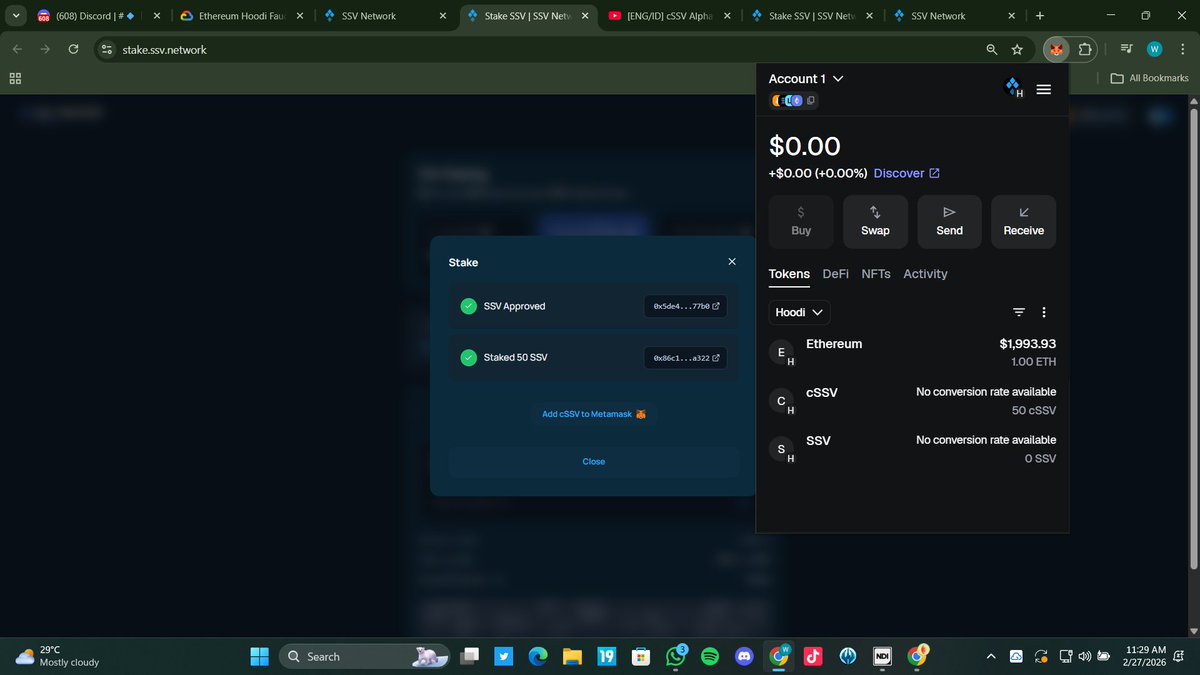Click the SSV Approved green checkmark

point(468,306)
